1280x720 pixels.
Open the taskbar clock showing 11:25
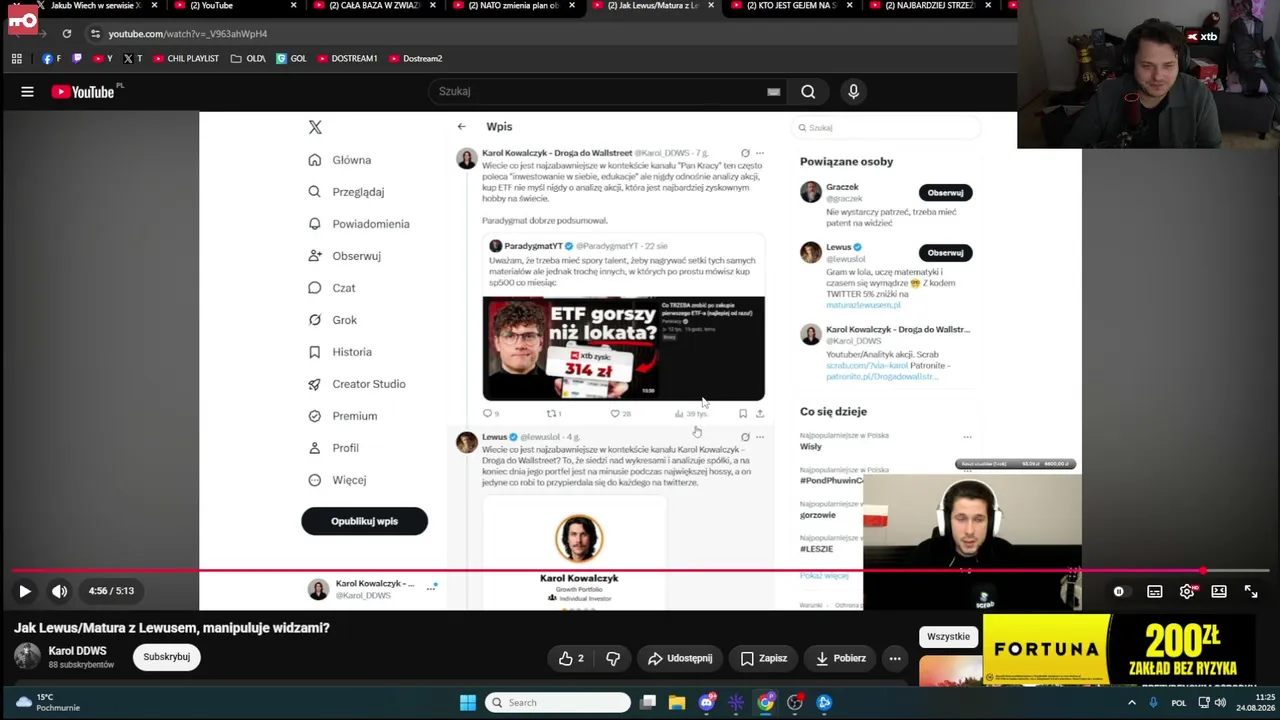[x=1256, y=703]
